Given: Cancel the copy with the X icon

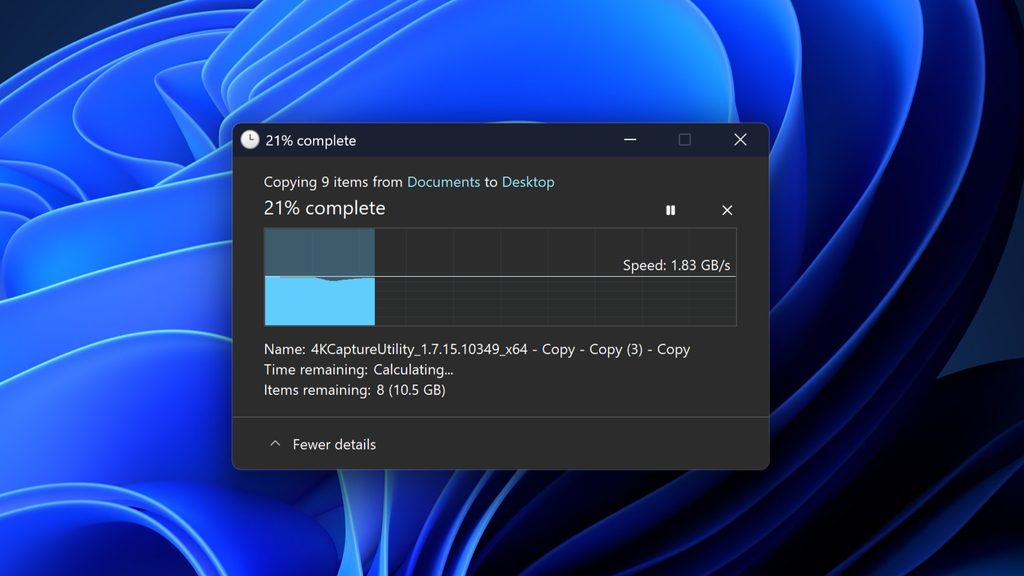Looking at the screenshot, I should coord(727,210).
